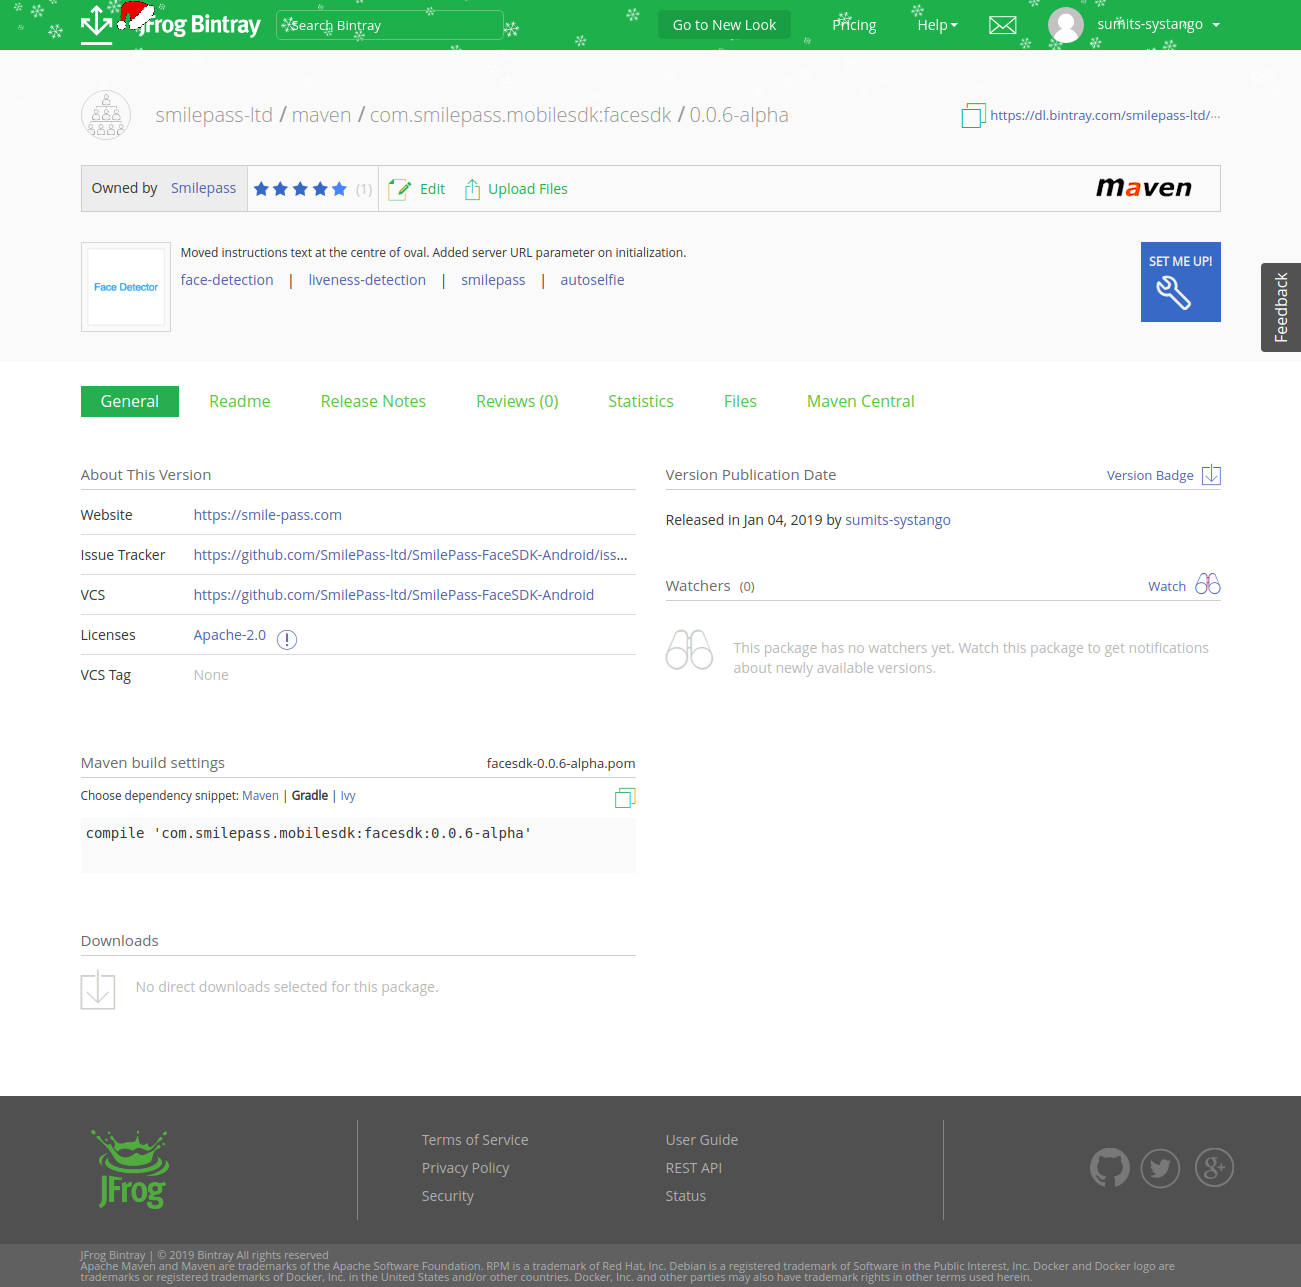Open the User Guide

[702, 1140]
